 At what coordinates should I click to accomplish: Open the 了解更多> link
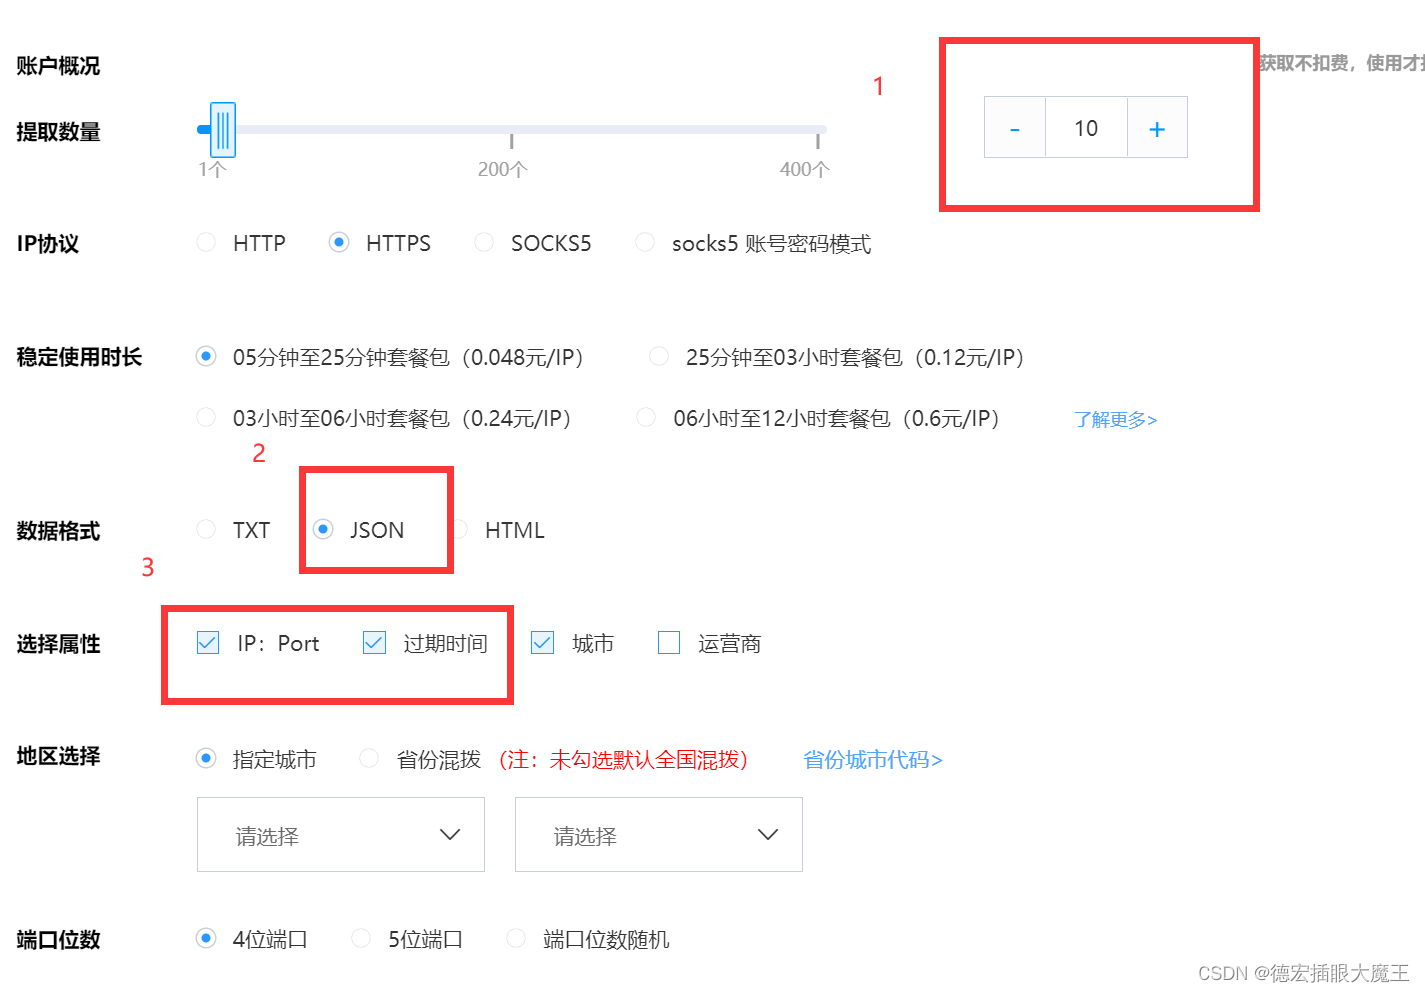pos(1116,419)
